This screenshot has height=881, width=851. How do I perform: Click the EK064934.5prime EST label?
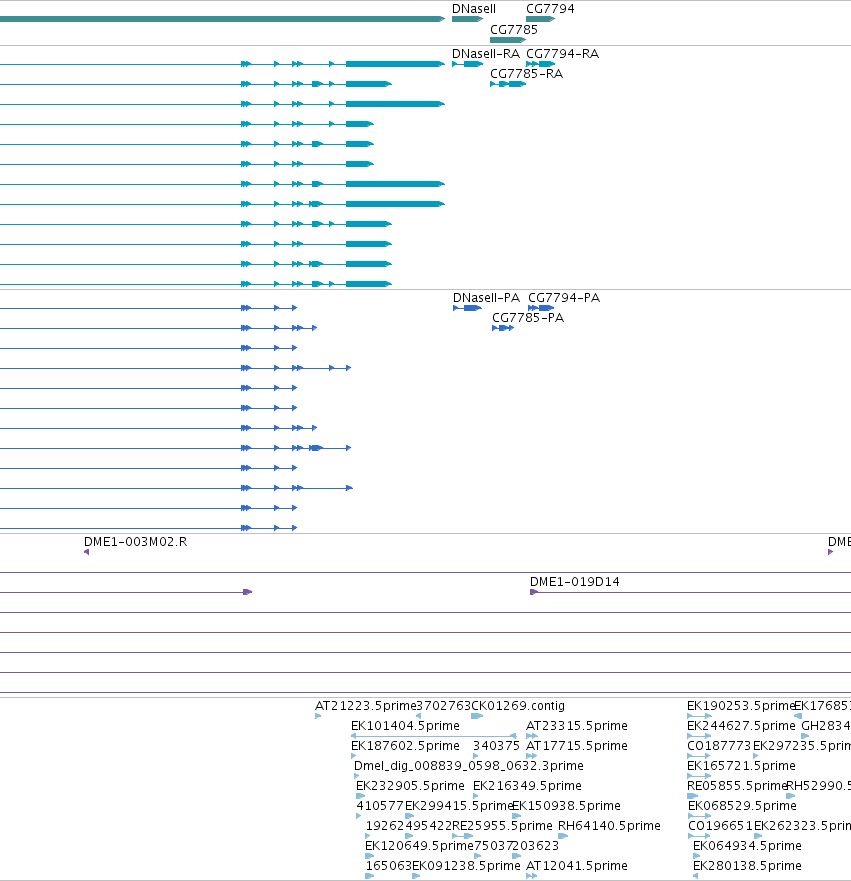click(747, 846)
